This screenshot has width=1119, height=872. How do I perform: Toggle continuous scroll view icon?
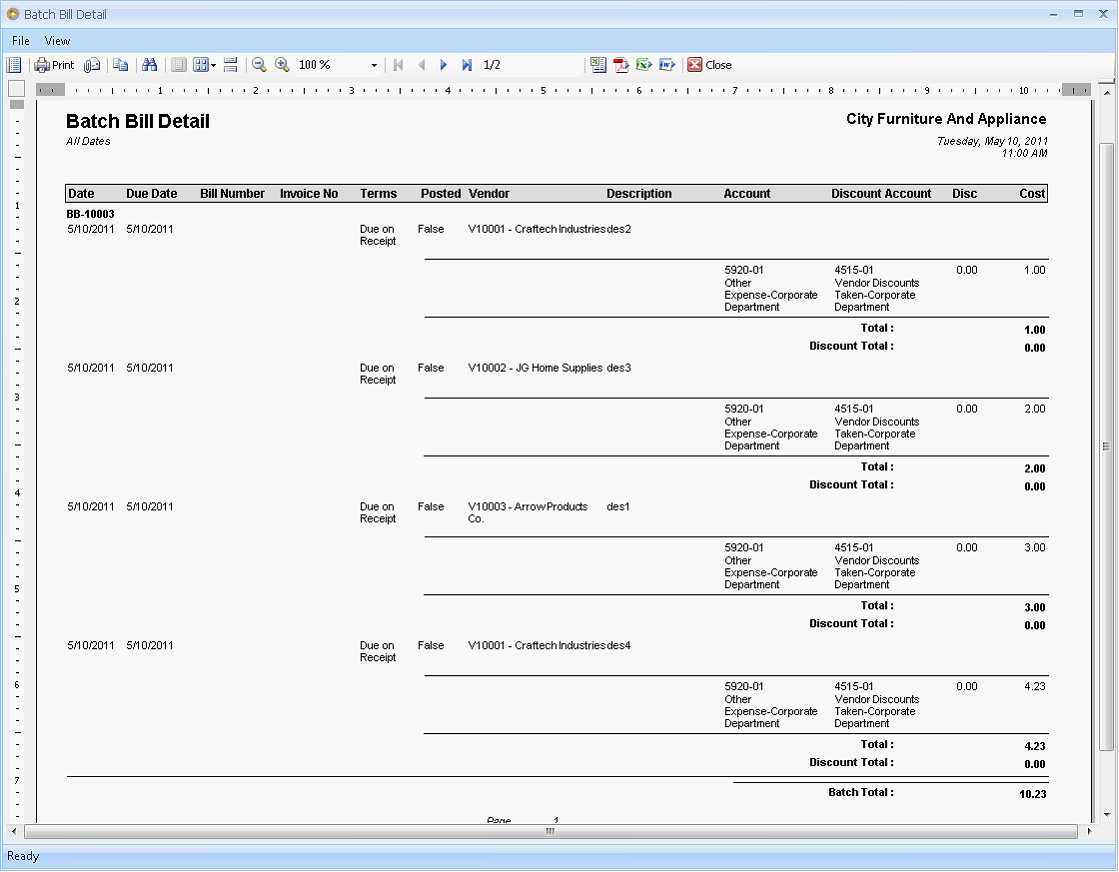(x=230, y=65)
